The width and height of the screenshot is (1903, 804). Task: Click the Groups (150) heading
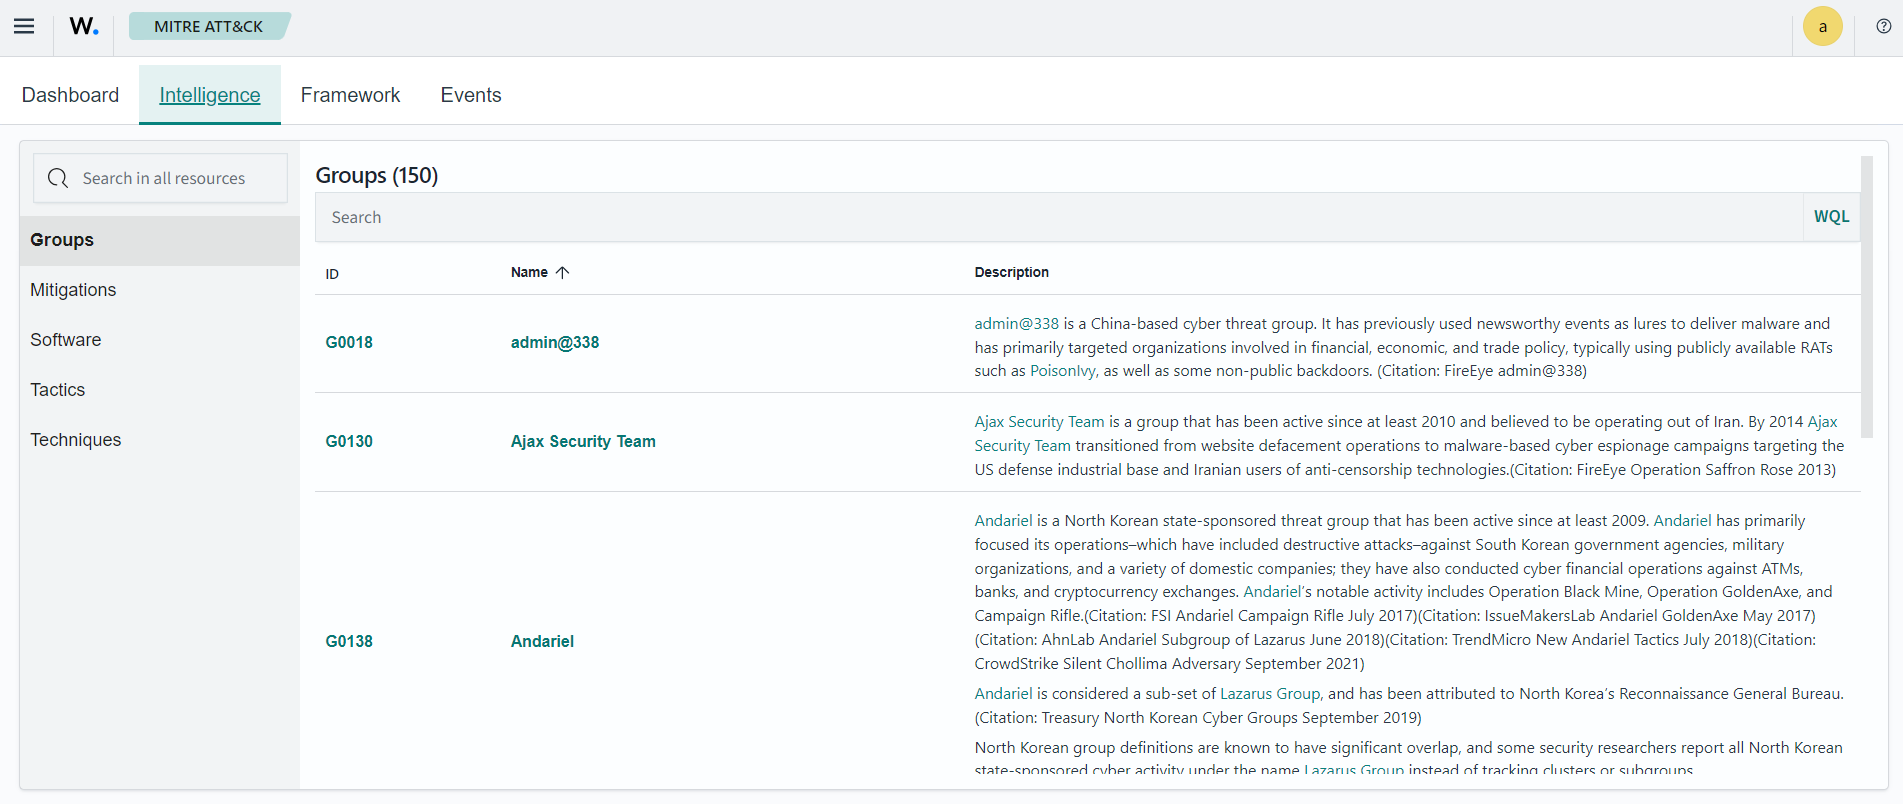click(x=377, y=175)
